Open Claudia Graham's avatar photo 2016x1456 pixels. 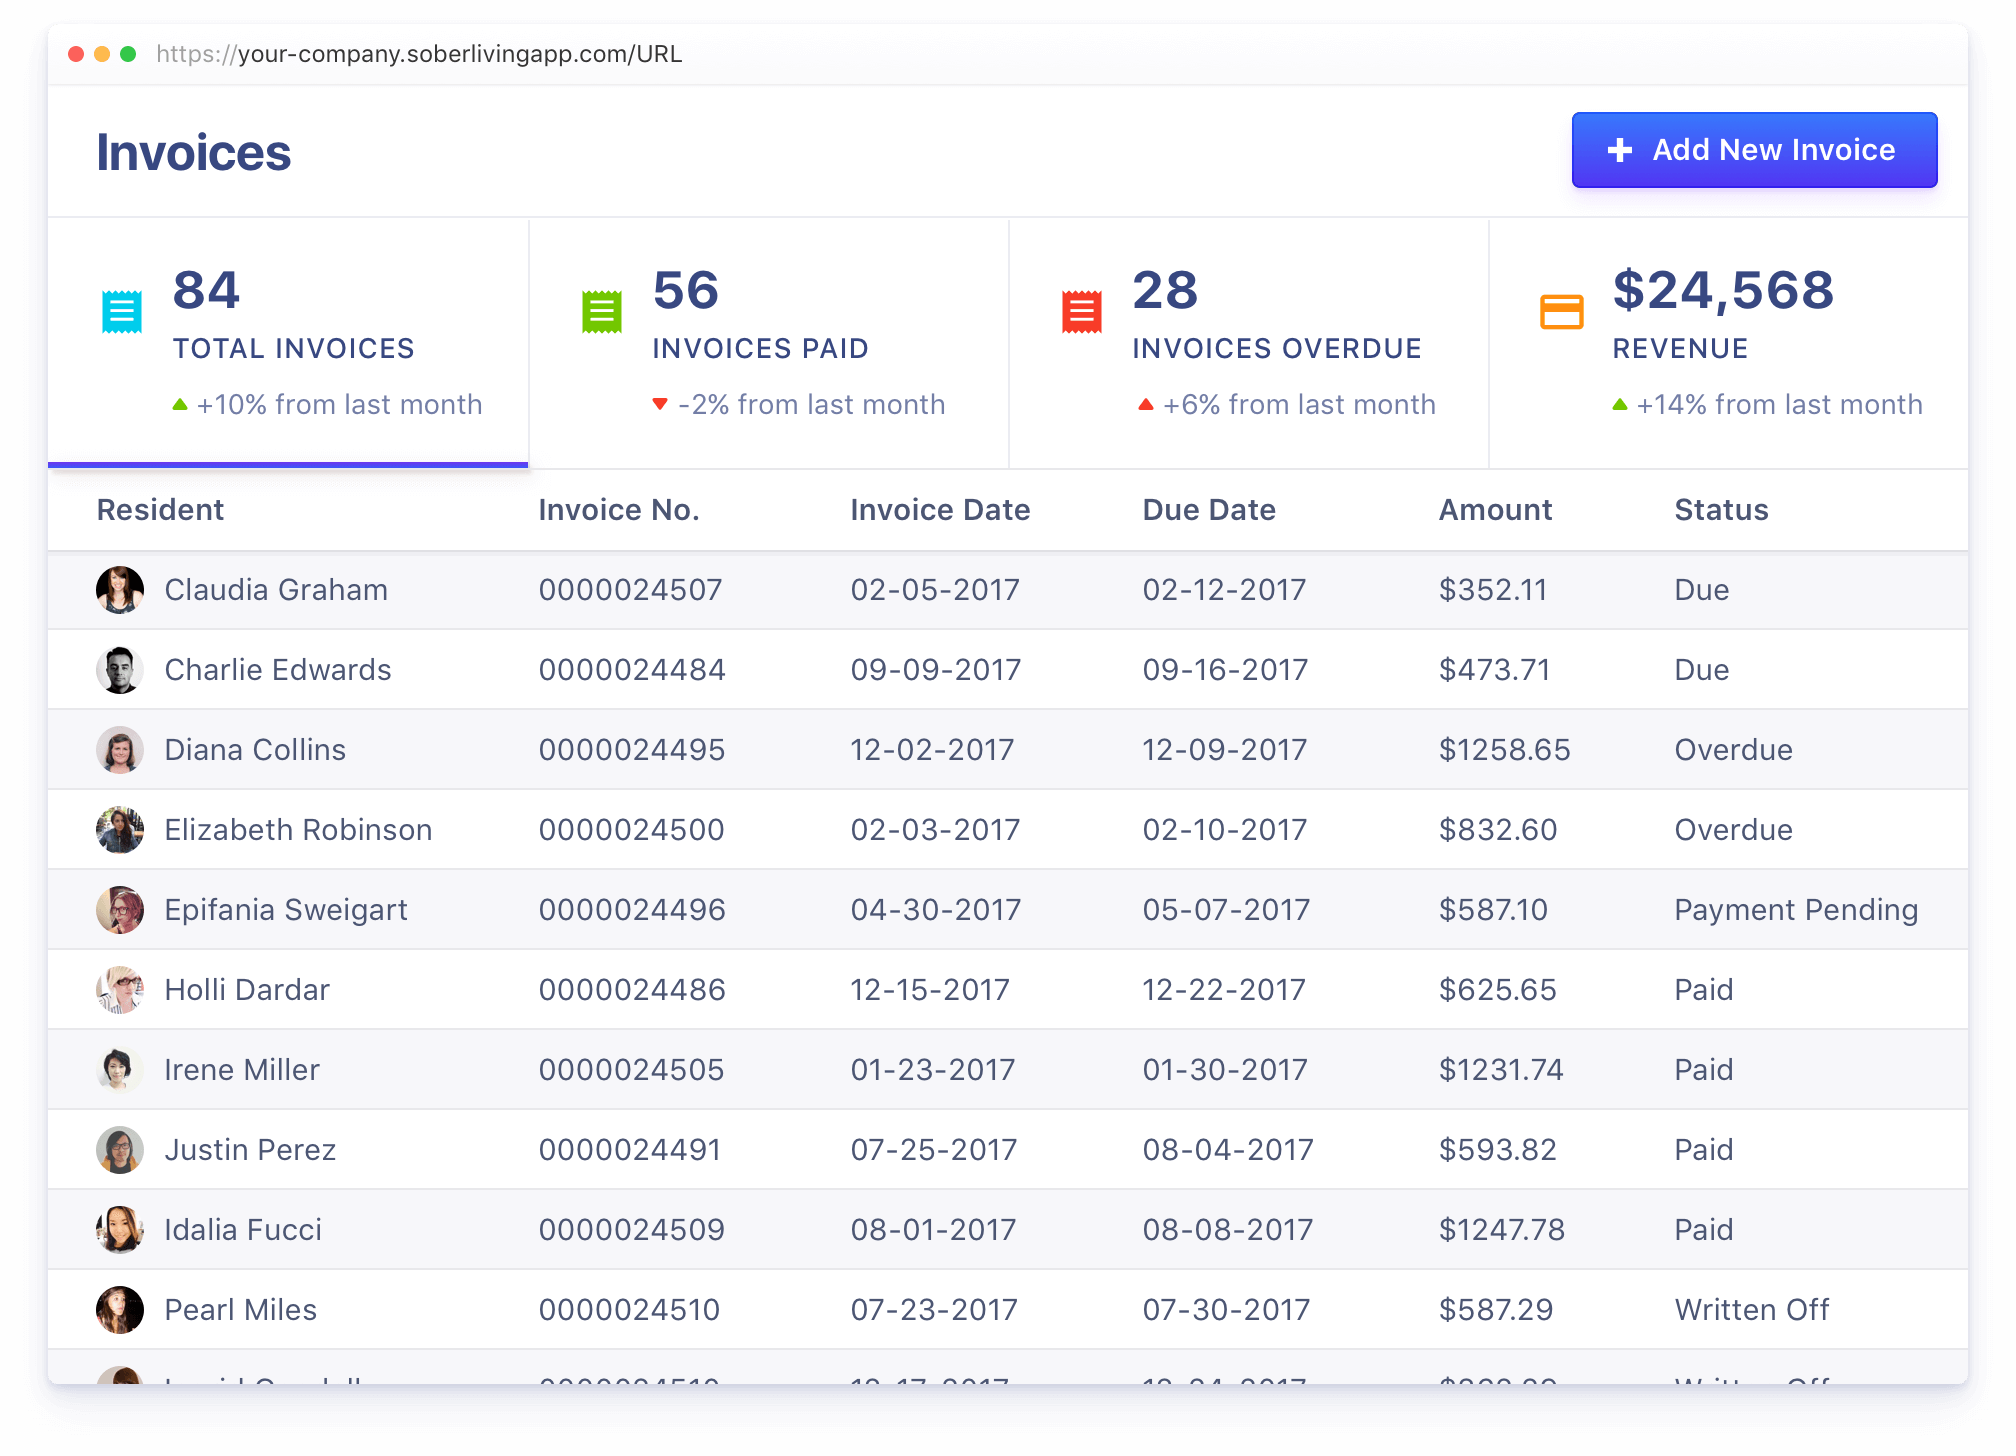pos(120,590)
